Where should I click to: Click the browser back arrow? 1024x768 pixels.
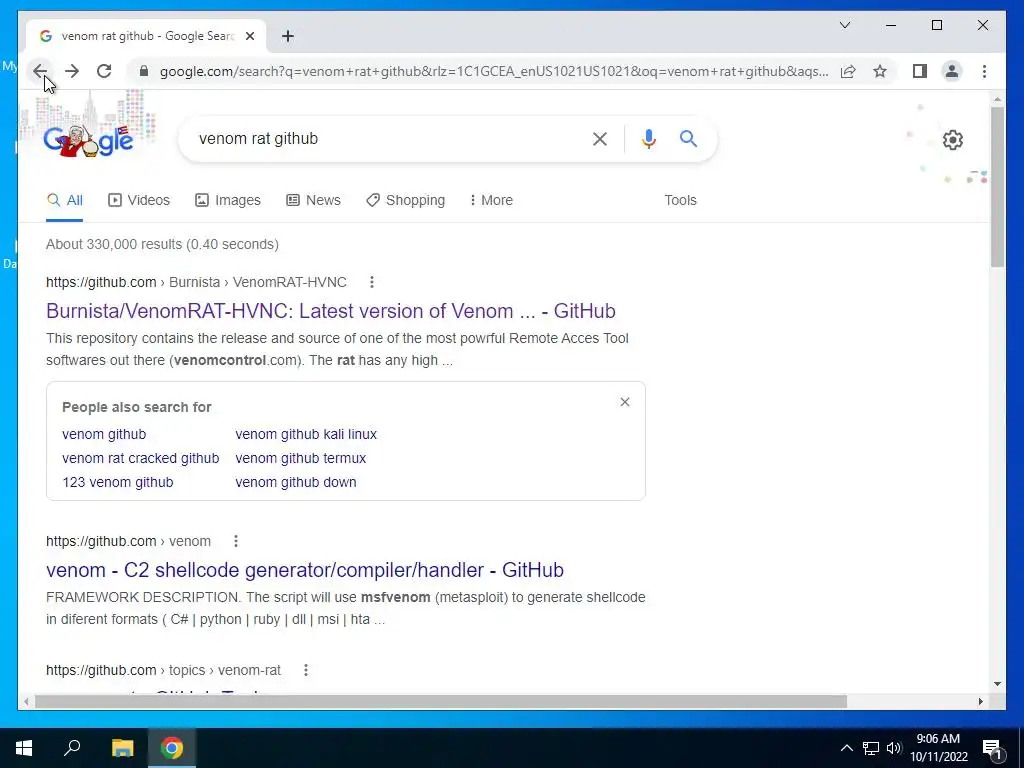(40, 71)
